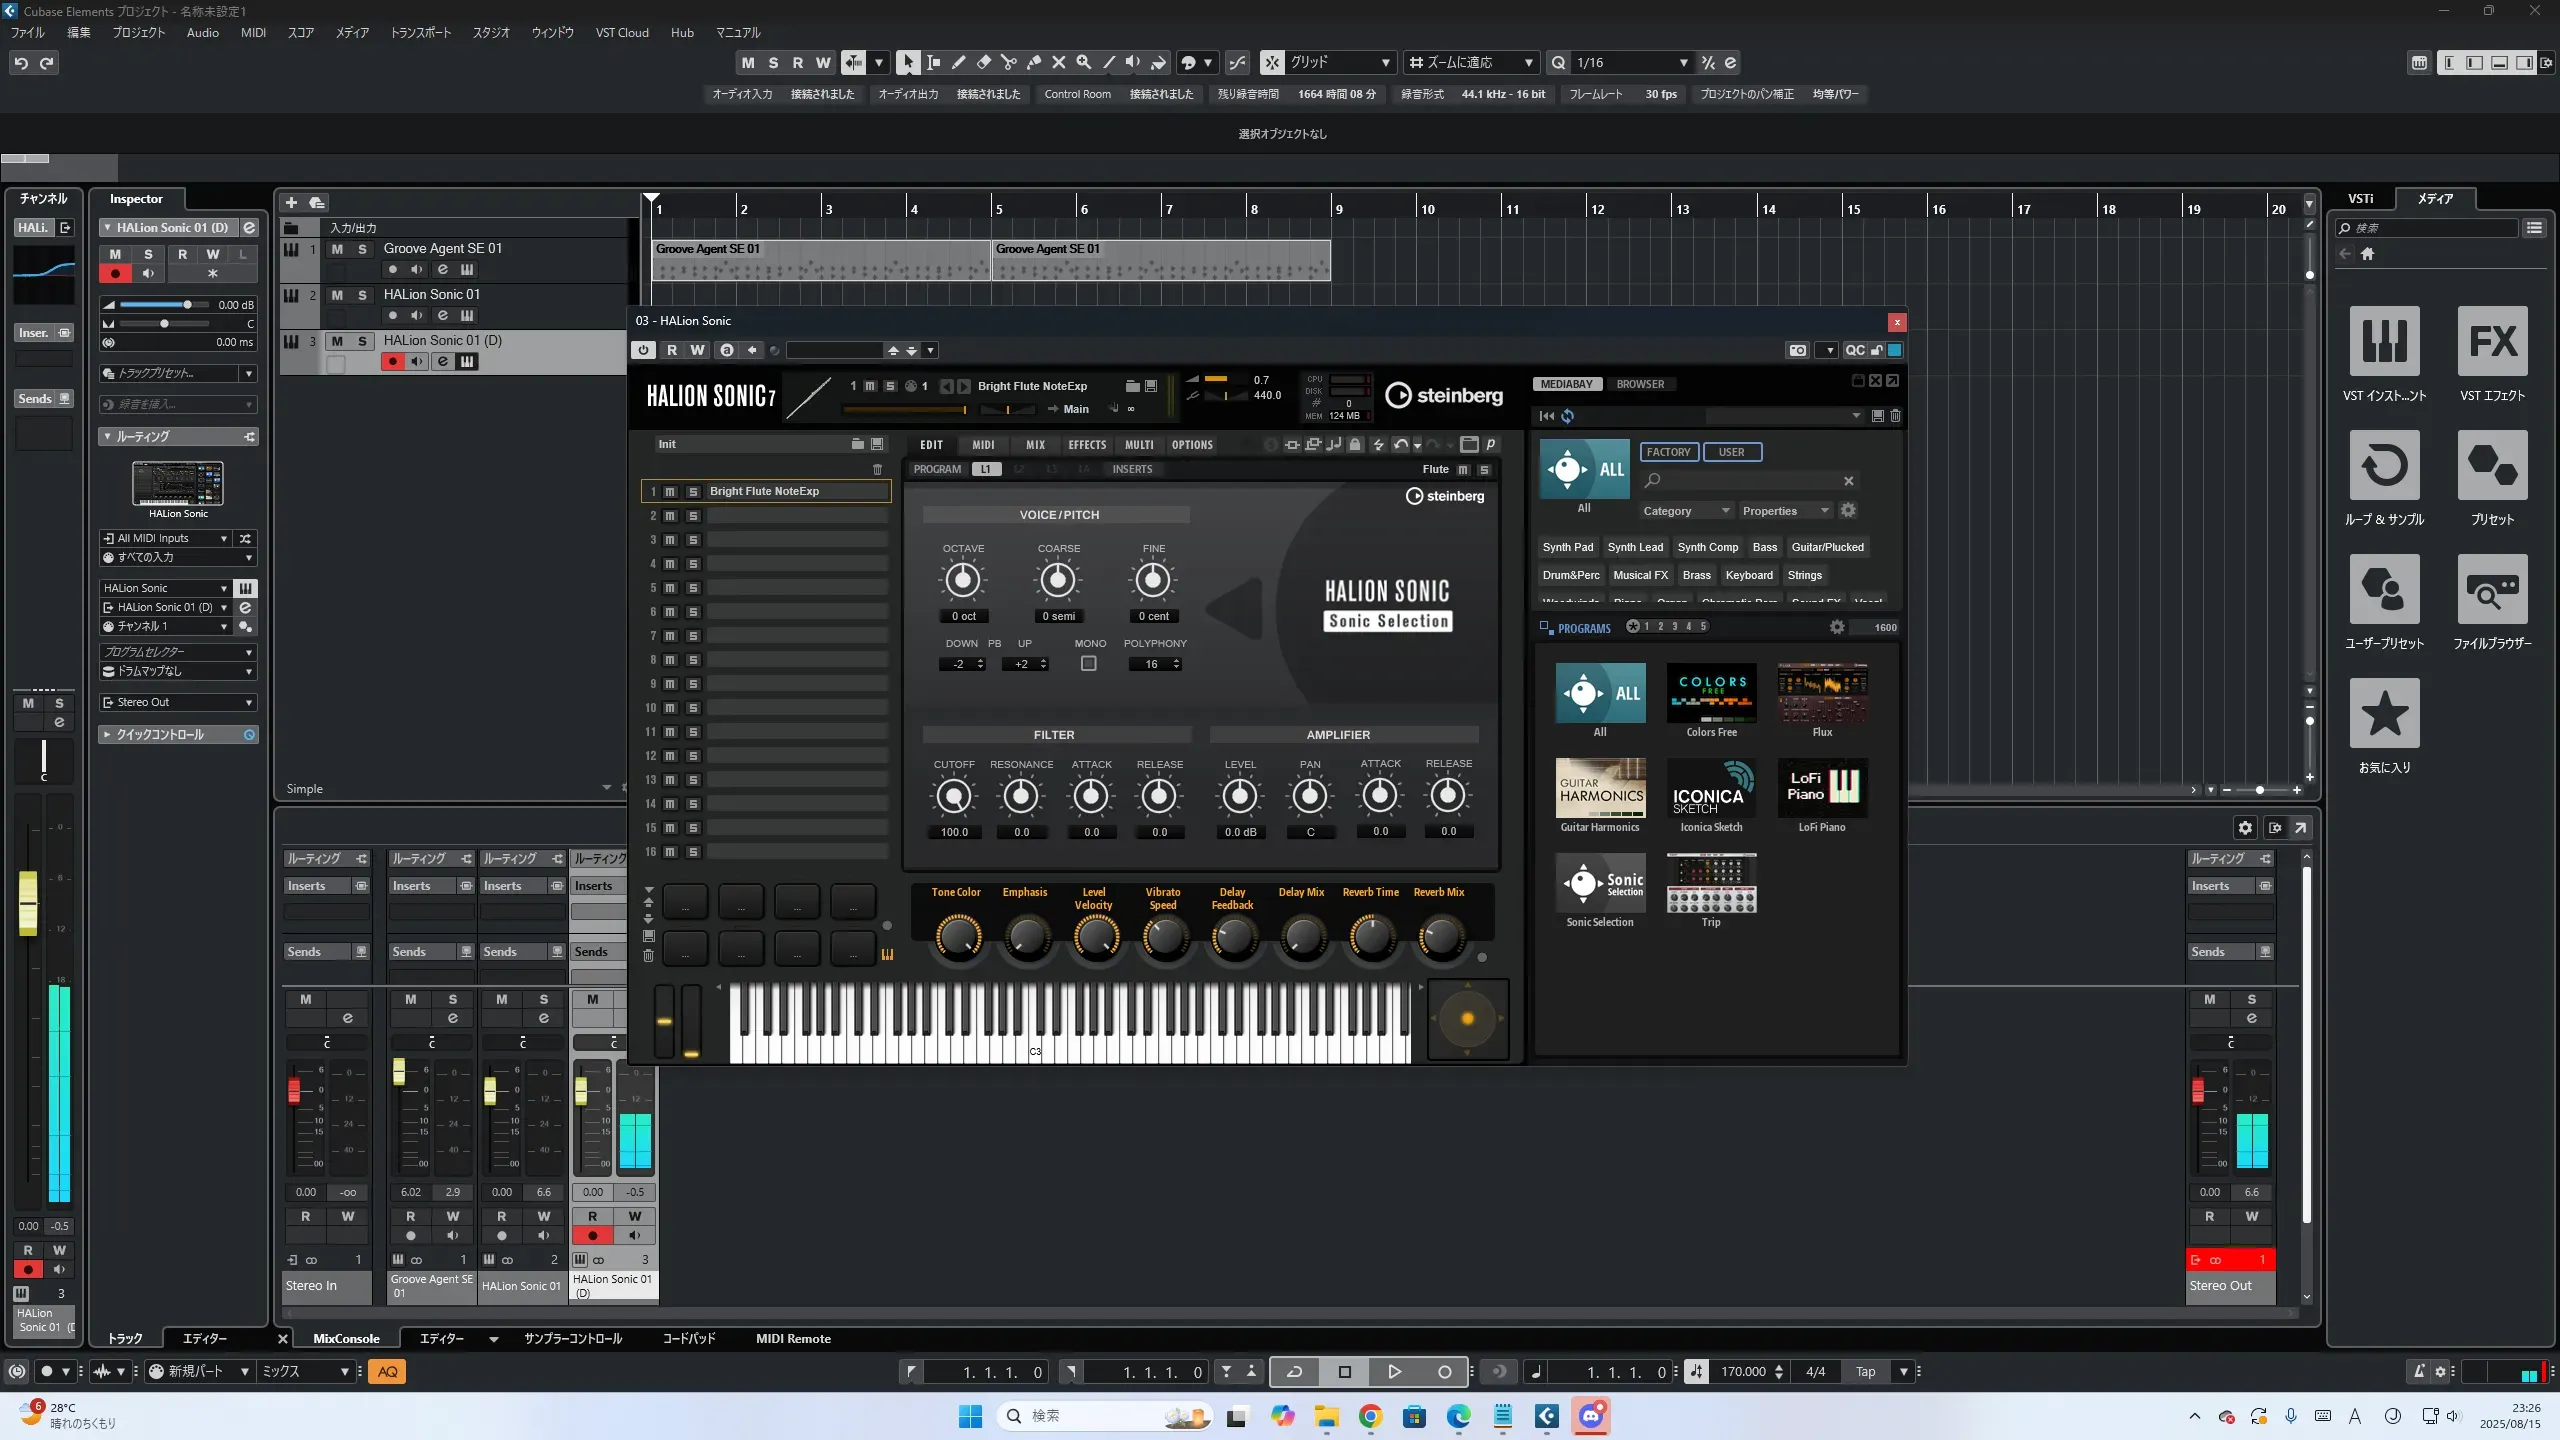Select the Glue tool

1033,63
